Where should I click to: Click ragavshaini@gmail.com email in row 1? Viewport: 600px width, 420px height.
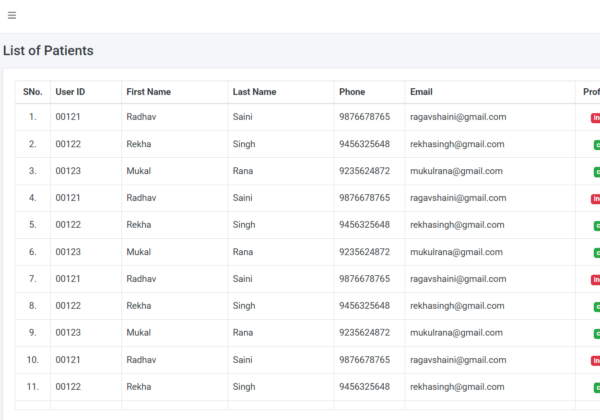(x=458, y=117)
